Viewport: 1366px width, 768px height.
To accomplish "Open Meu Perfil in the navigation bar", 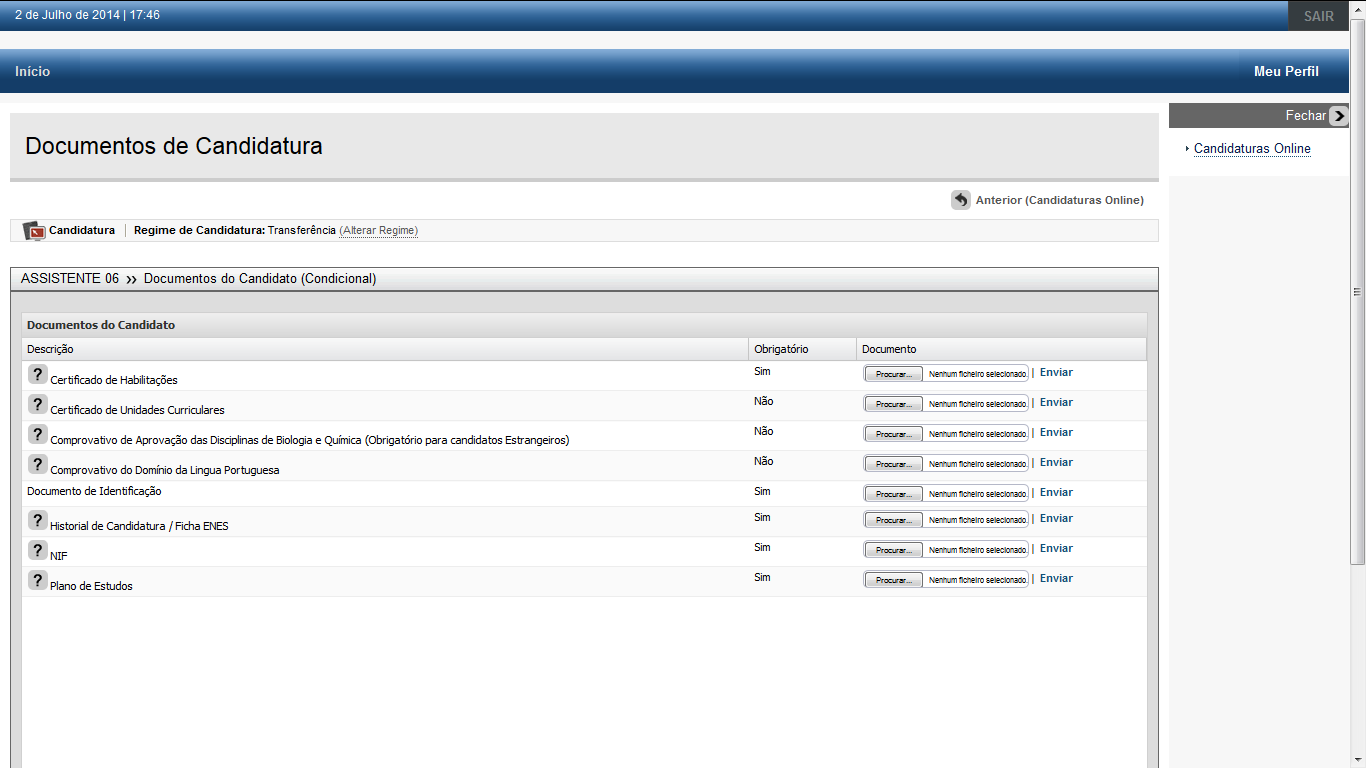I will click(1286, 71).
